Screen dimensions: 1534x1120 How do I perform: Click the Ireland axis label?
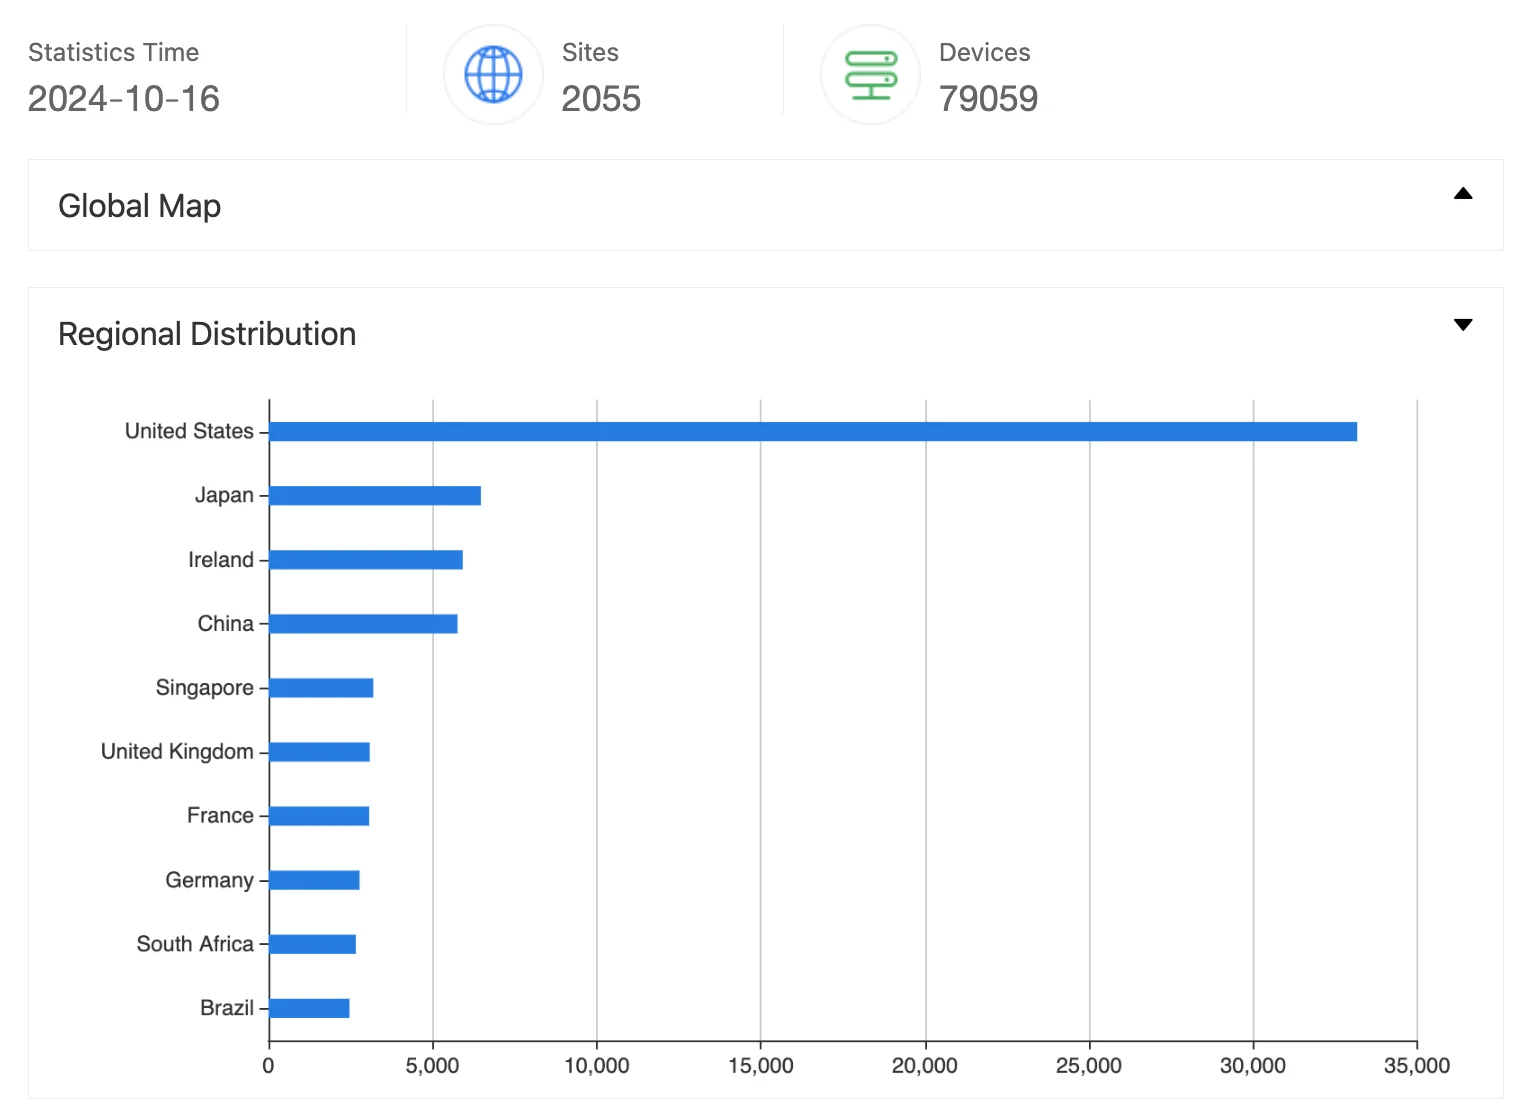click(x=221, y=559)
